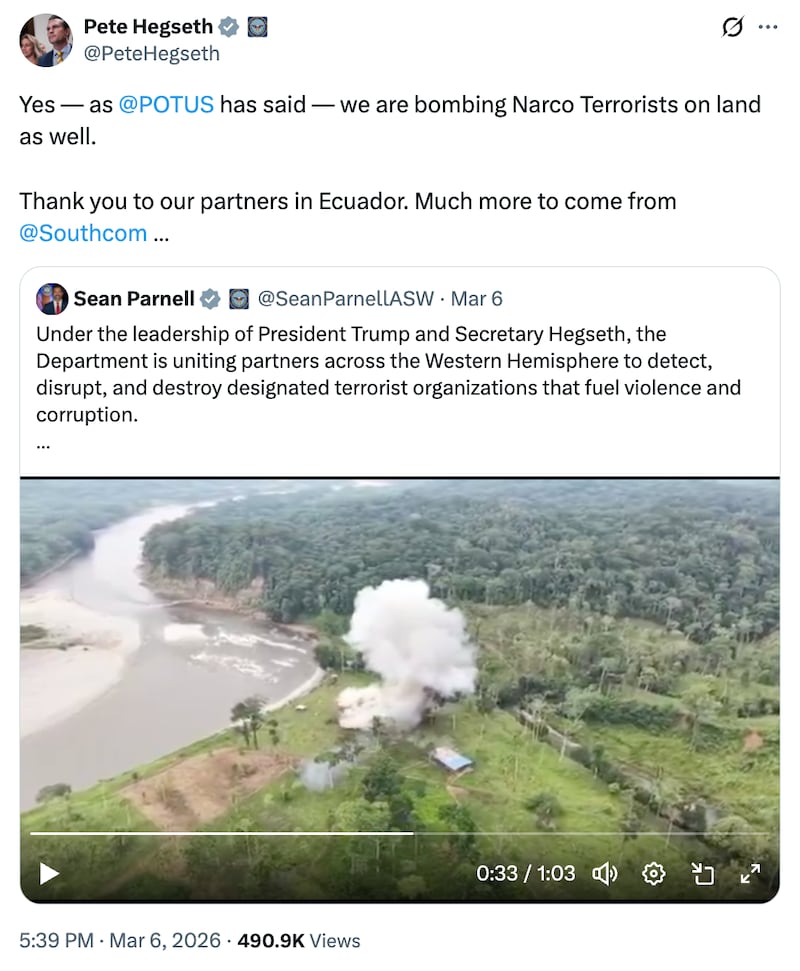Follow the @Southcom mention link
The height and width of the screenshot is (971, 800).
pos(83,234)
